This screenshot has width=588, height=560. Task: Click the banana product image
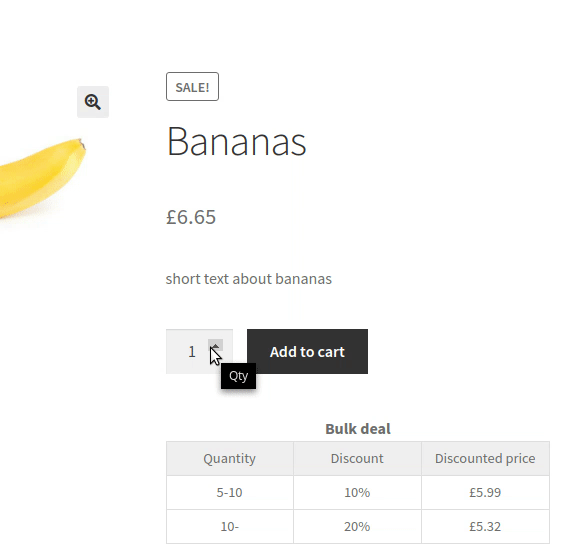[42, 178]
